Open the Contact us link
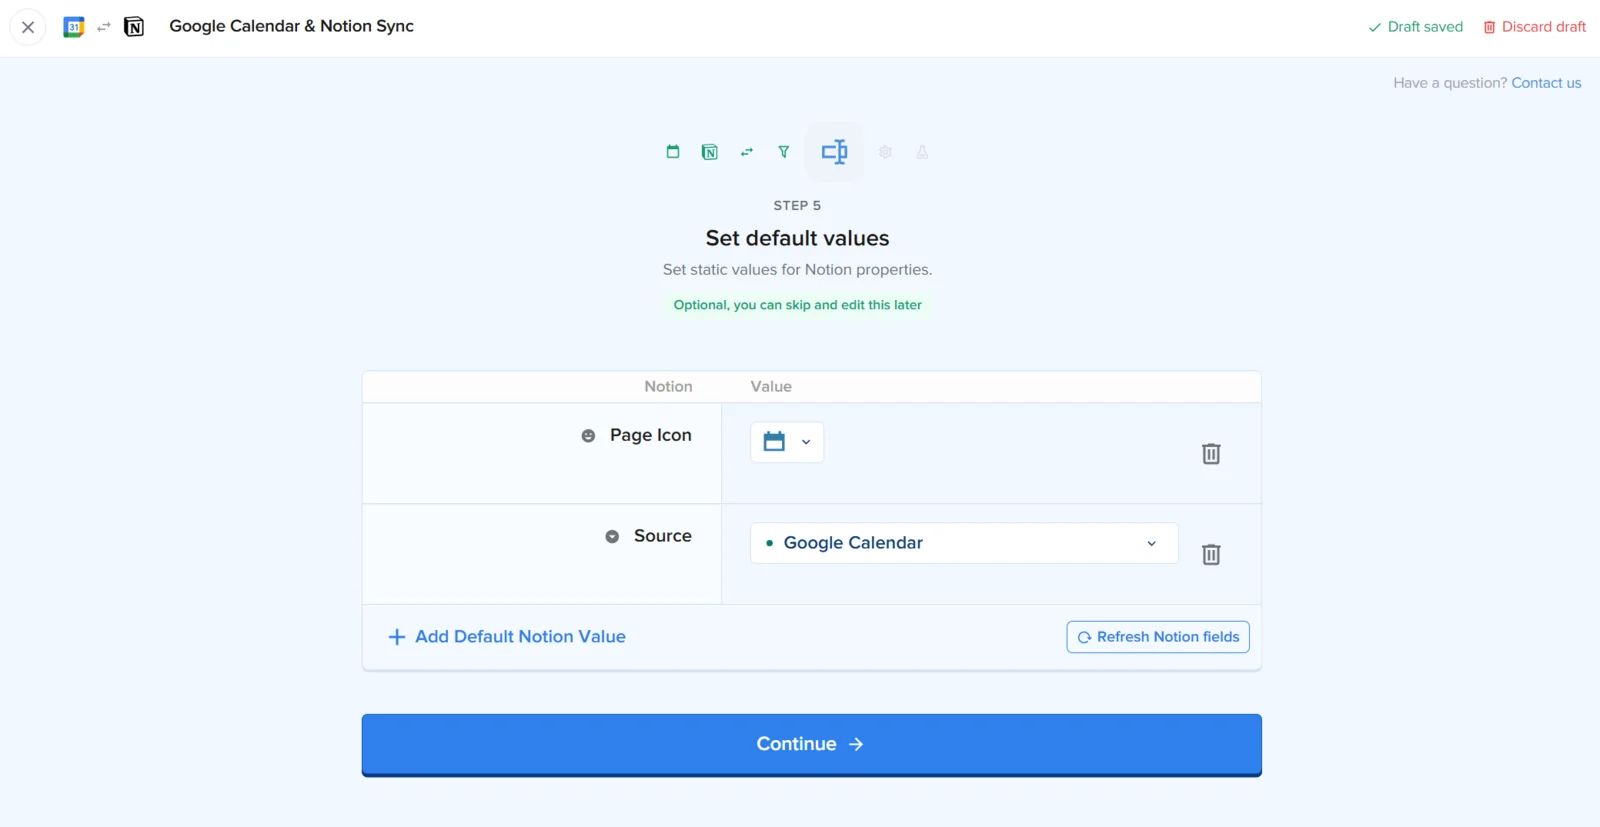The width and height of the screenshot is (1600, 827). click(x=1546, y=83)
